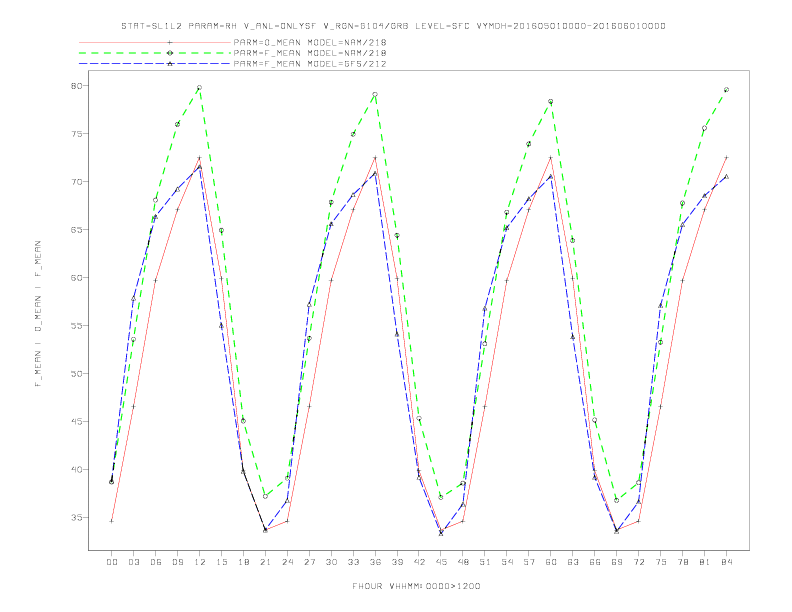The image size is (792, 612).
Task: Click x-axis tick label 84
Action: [727, 562]
